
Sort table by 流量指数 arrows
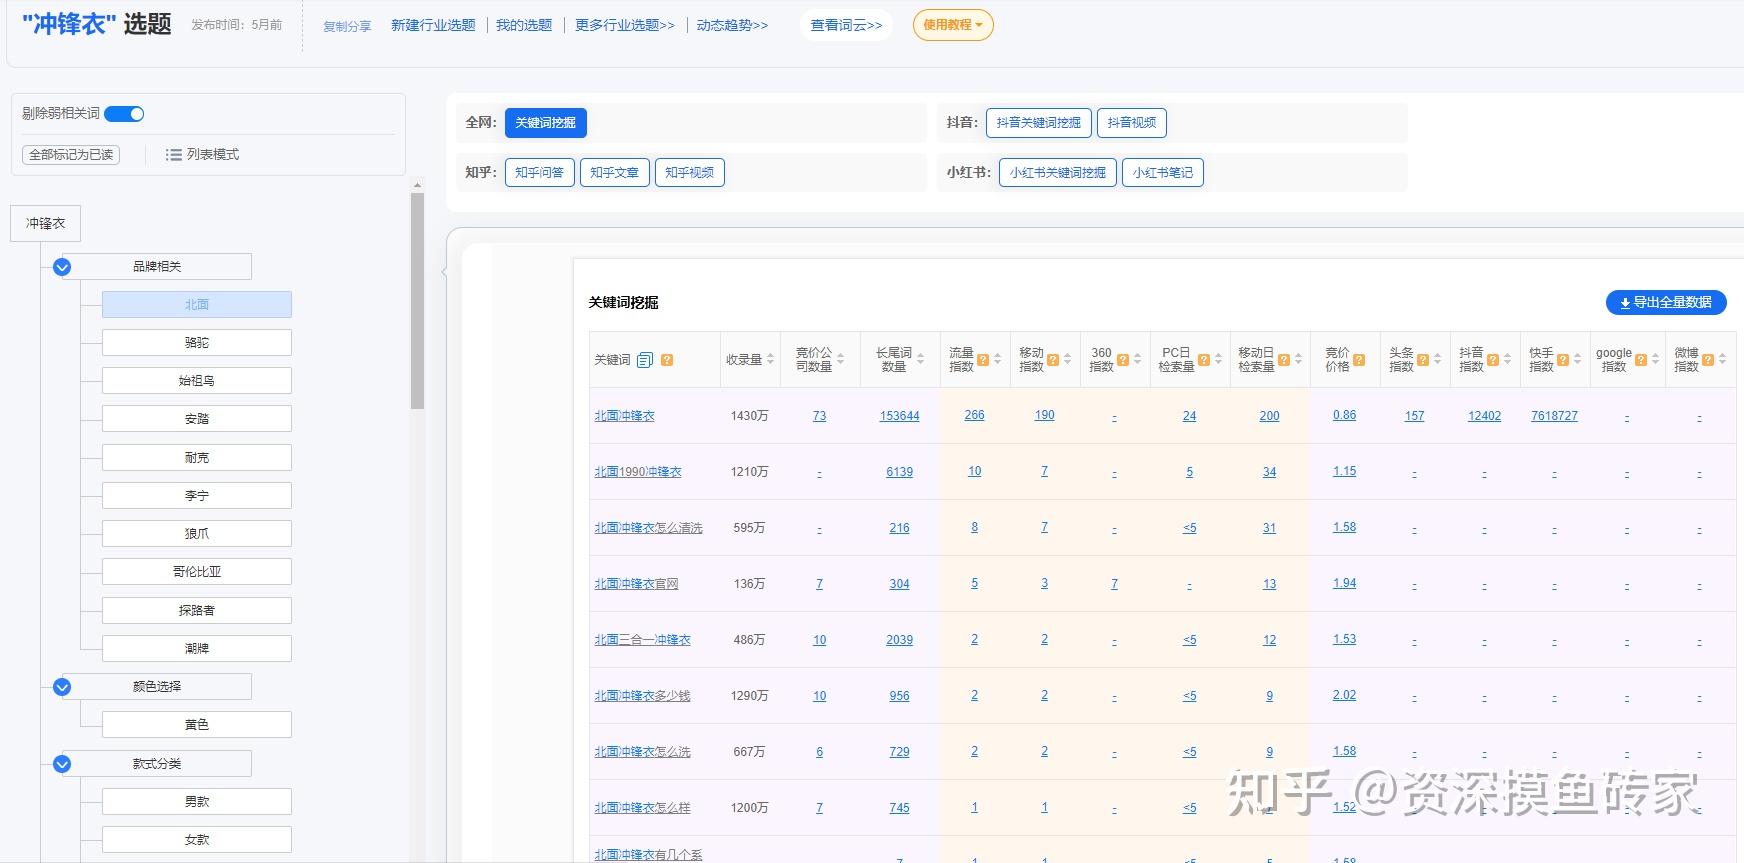click(998, 359)
